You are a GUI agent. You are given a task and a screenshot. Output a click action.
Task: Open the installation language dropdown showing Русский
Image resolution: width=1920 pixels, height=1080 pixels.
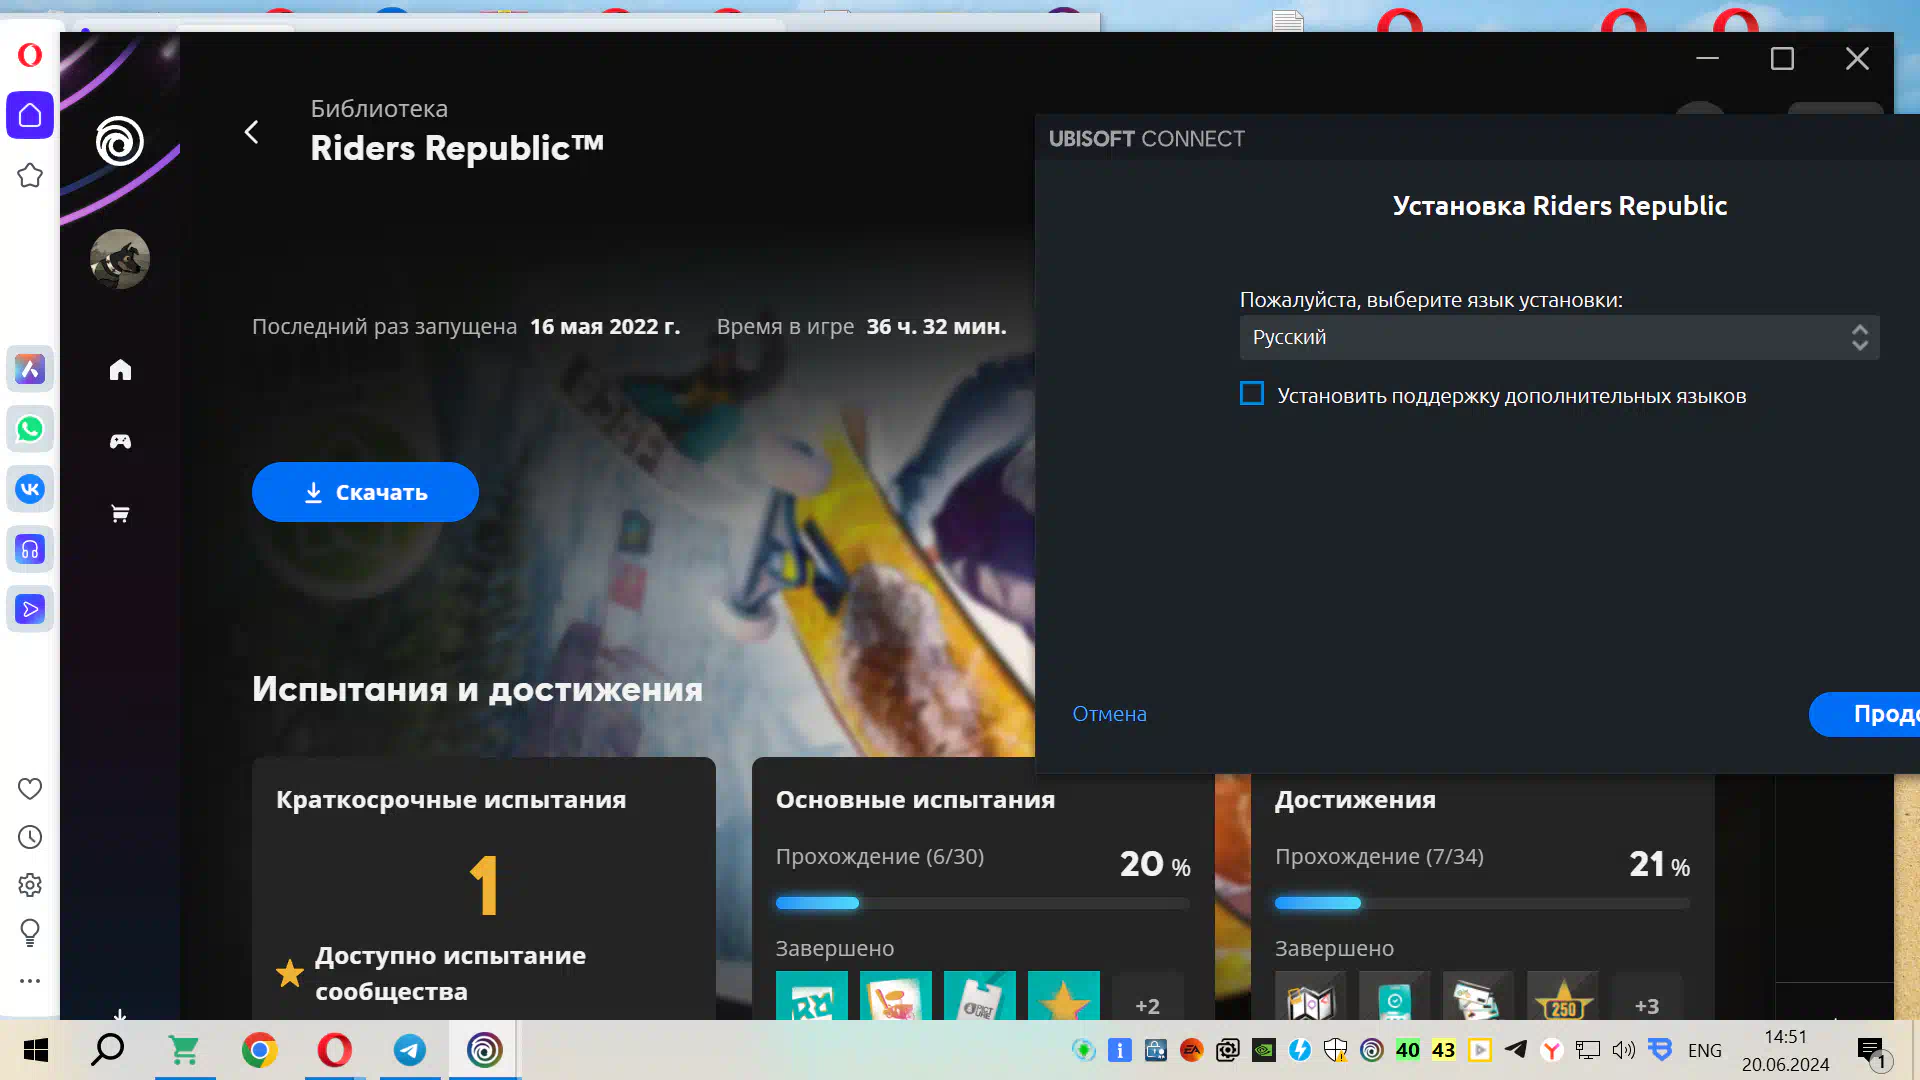click(1559, 338)
